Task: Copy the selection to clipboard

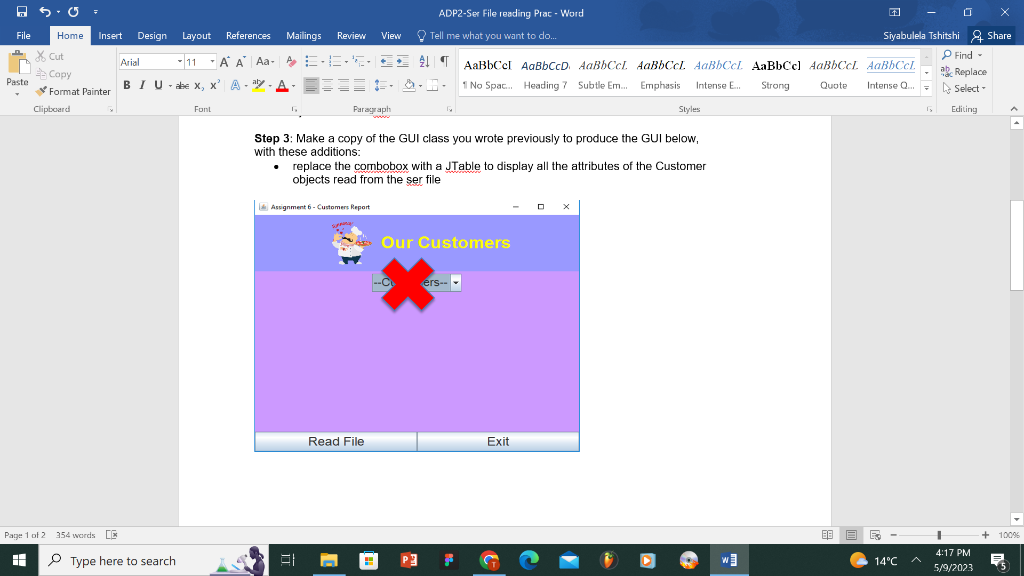Action: click(x=54, y=74)
